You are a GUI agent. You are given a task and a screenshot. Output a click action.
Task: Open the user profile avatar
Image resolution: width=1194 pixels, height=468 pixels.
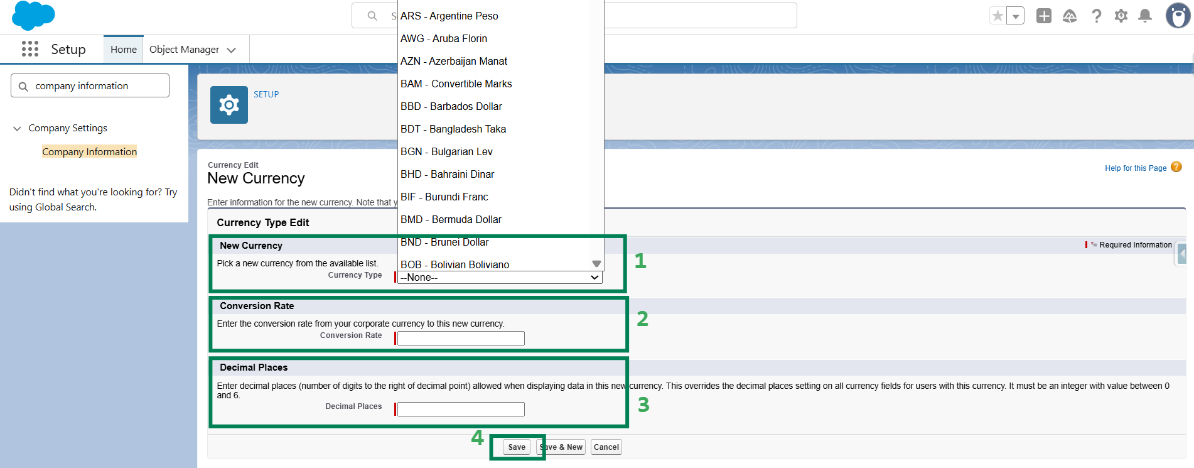coord(1179,15)
